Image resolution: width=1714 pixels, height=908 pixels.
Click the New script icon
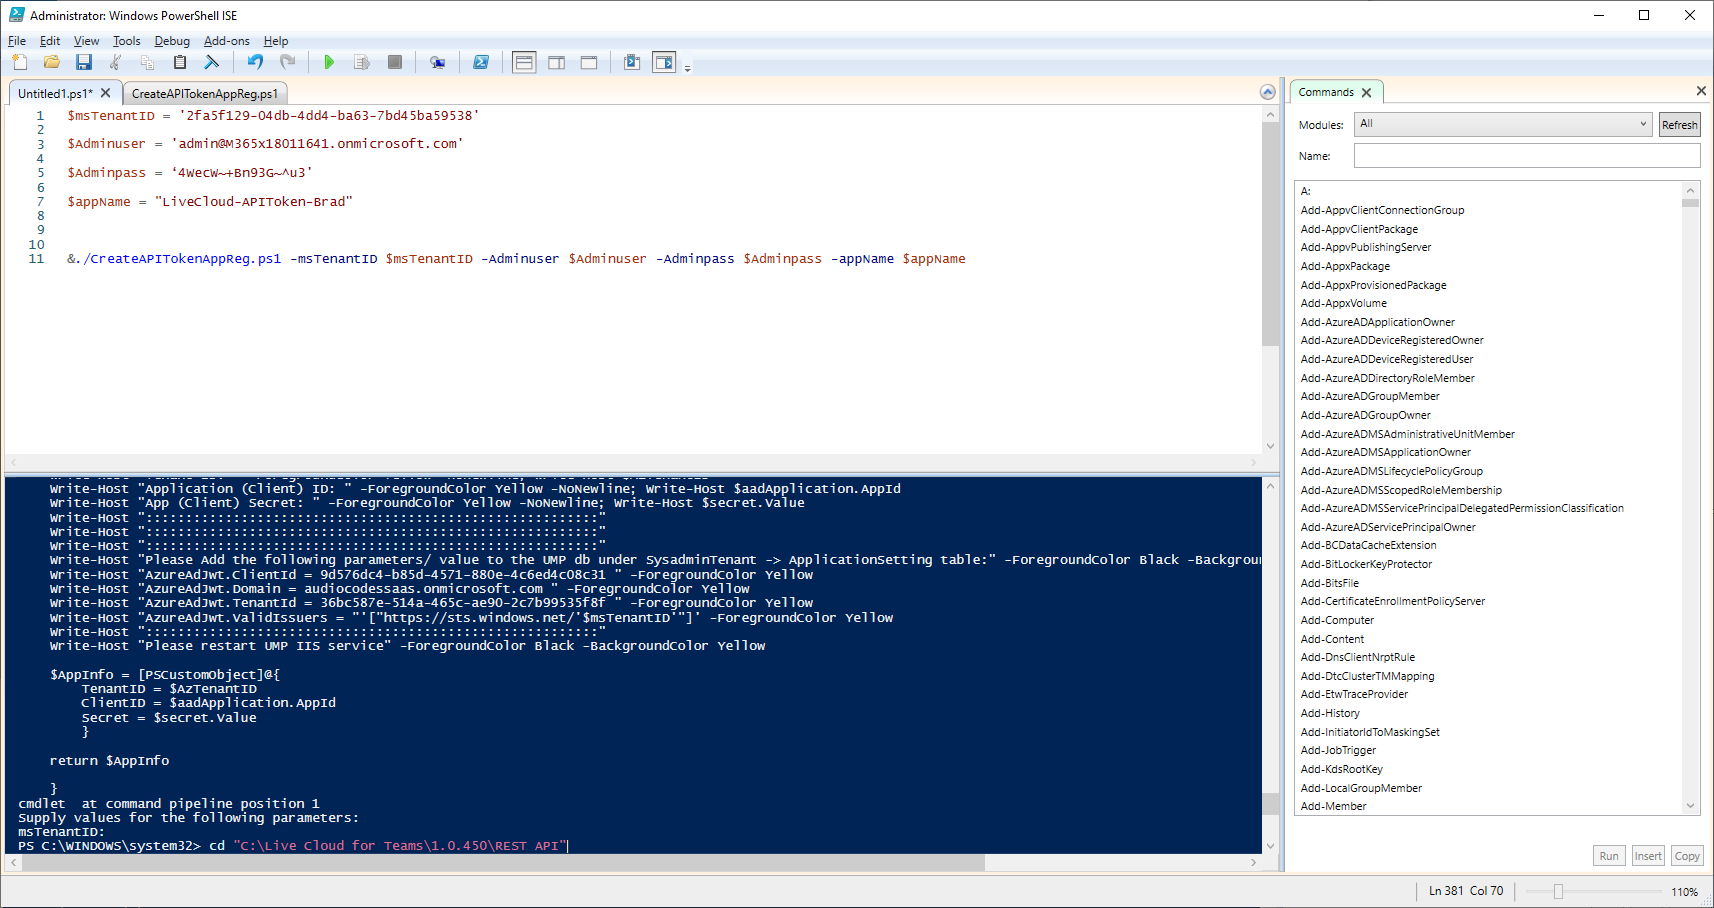[x=20, y=62]
